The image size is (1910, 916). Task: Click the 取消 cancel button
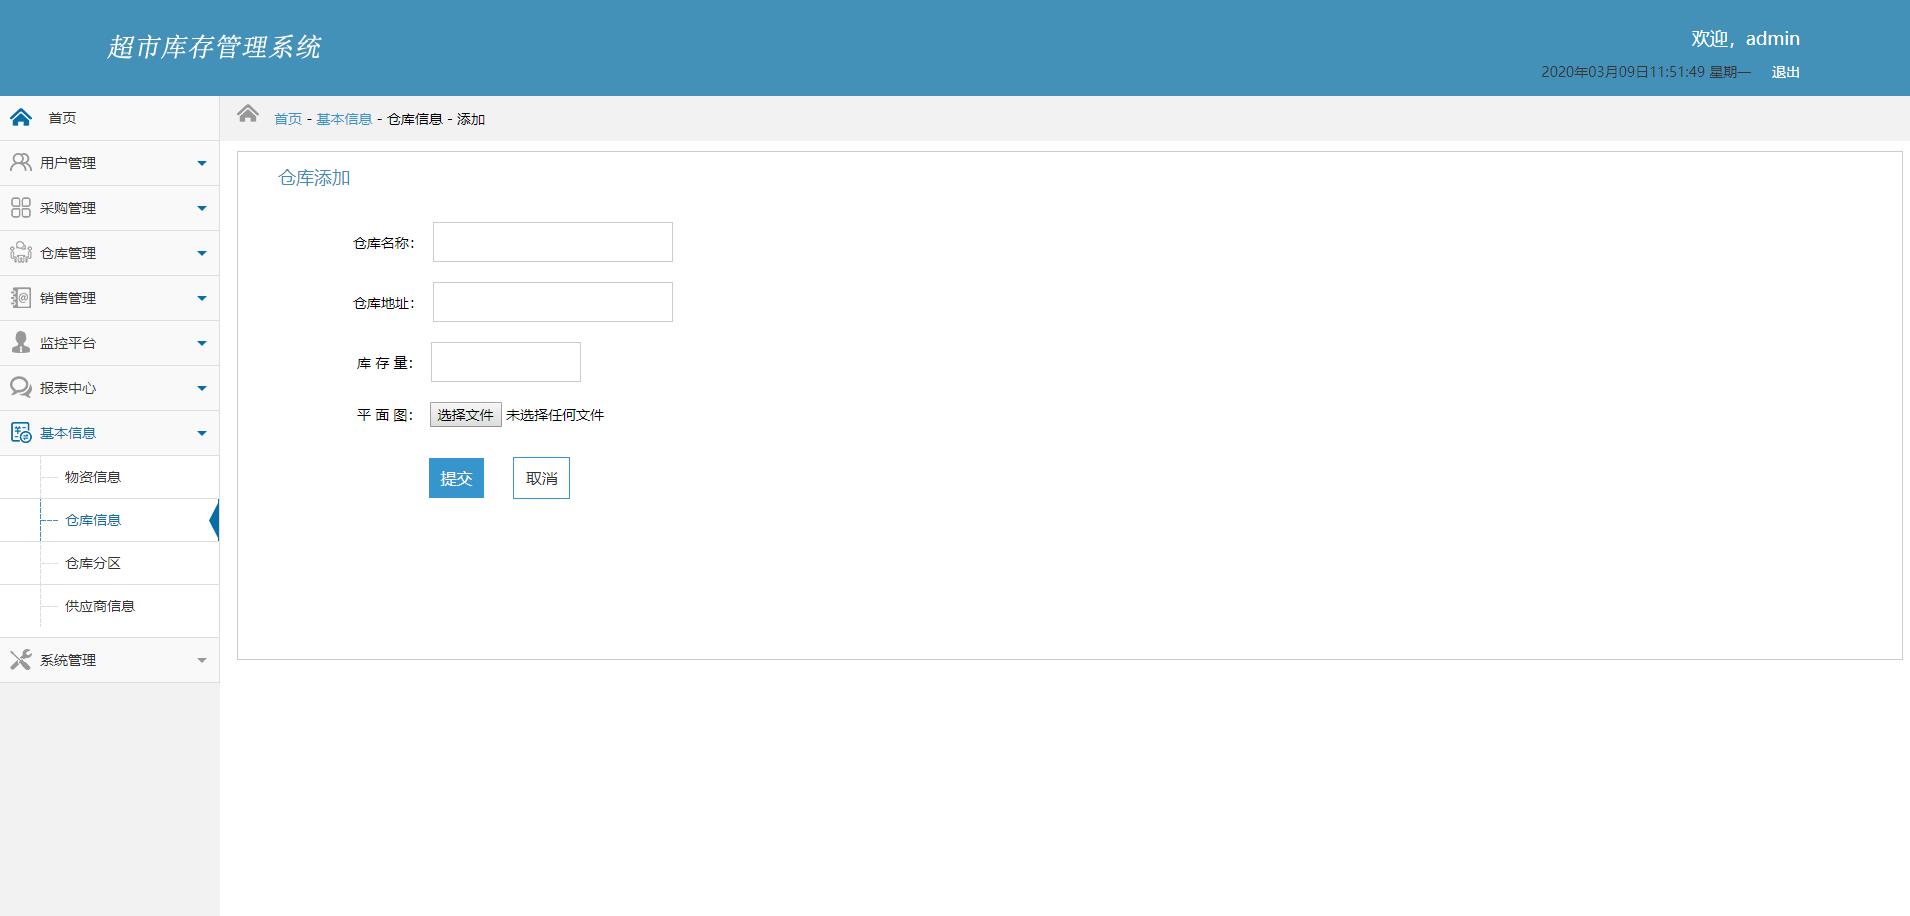click(541, 478)
